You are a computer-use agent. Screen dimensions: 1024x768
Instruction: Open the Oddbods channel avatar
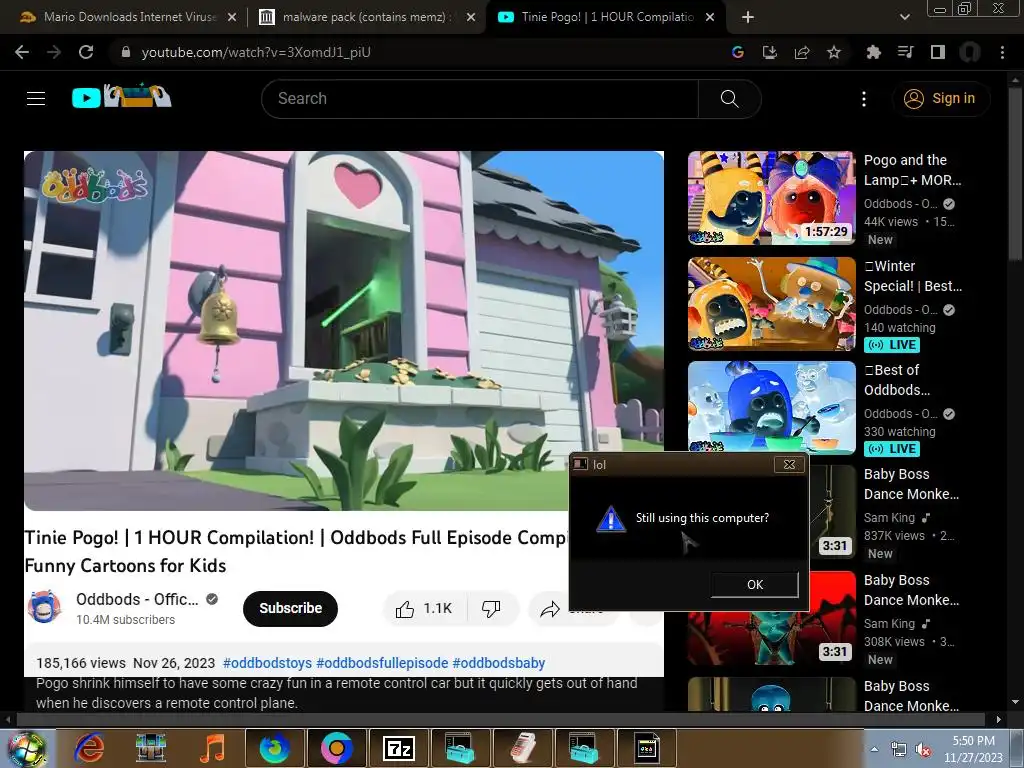44,607
